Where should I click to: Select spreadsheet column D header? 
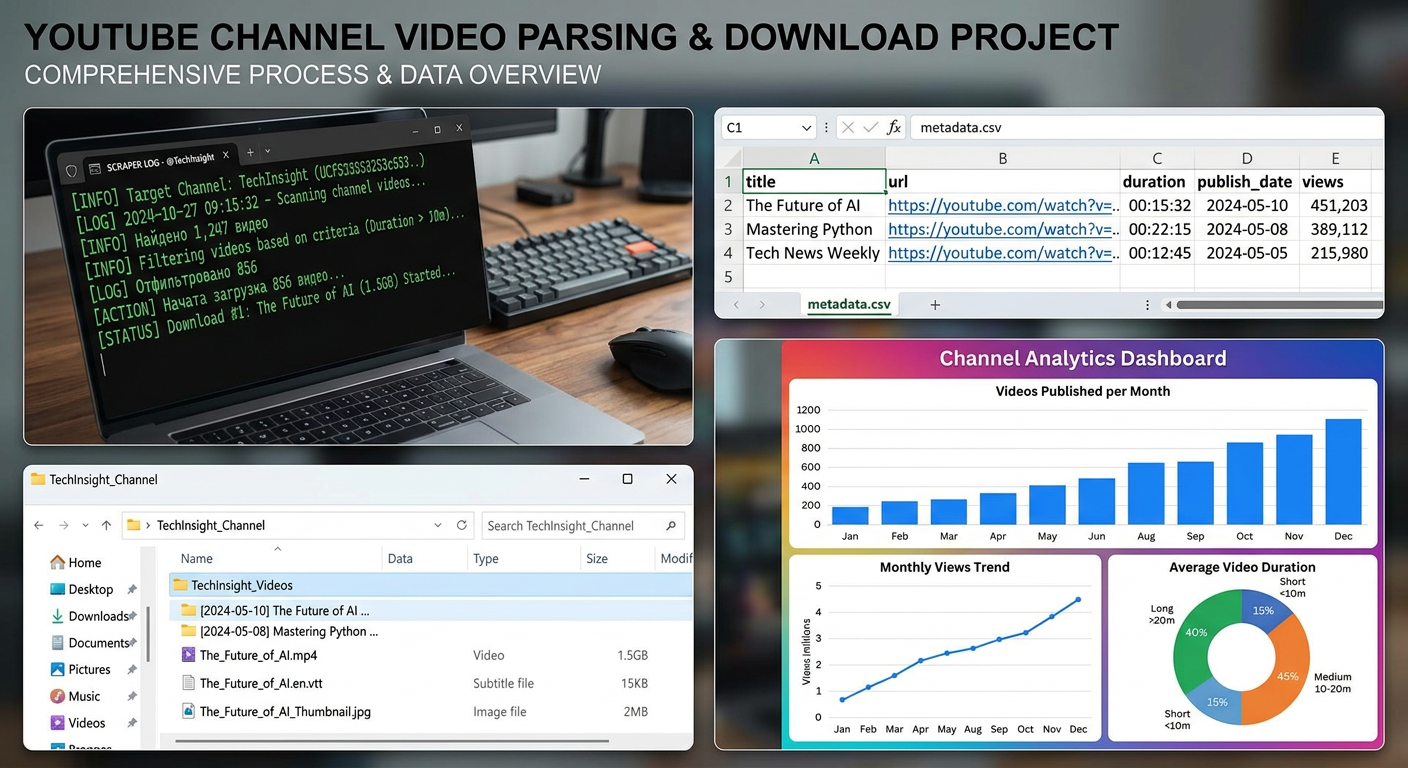1247,158
